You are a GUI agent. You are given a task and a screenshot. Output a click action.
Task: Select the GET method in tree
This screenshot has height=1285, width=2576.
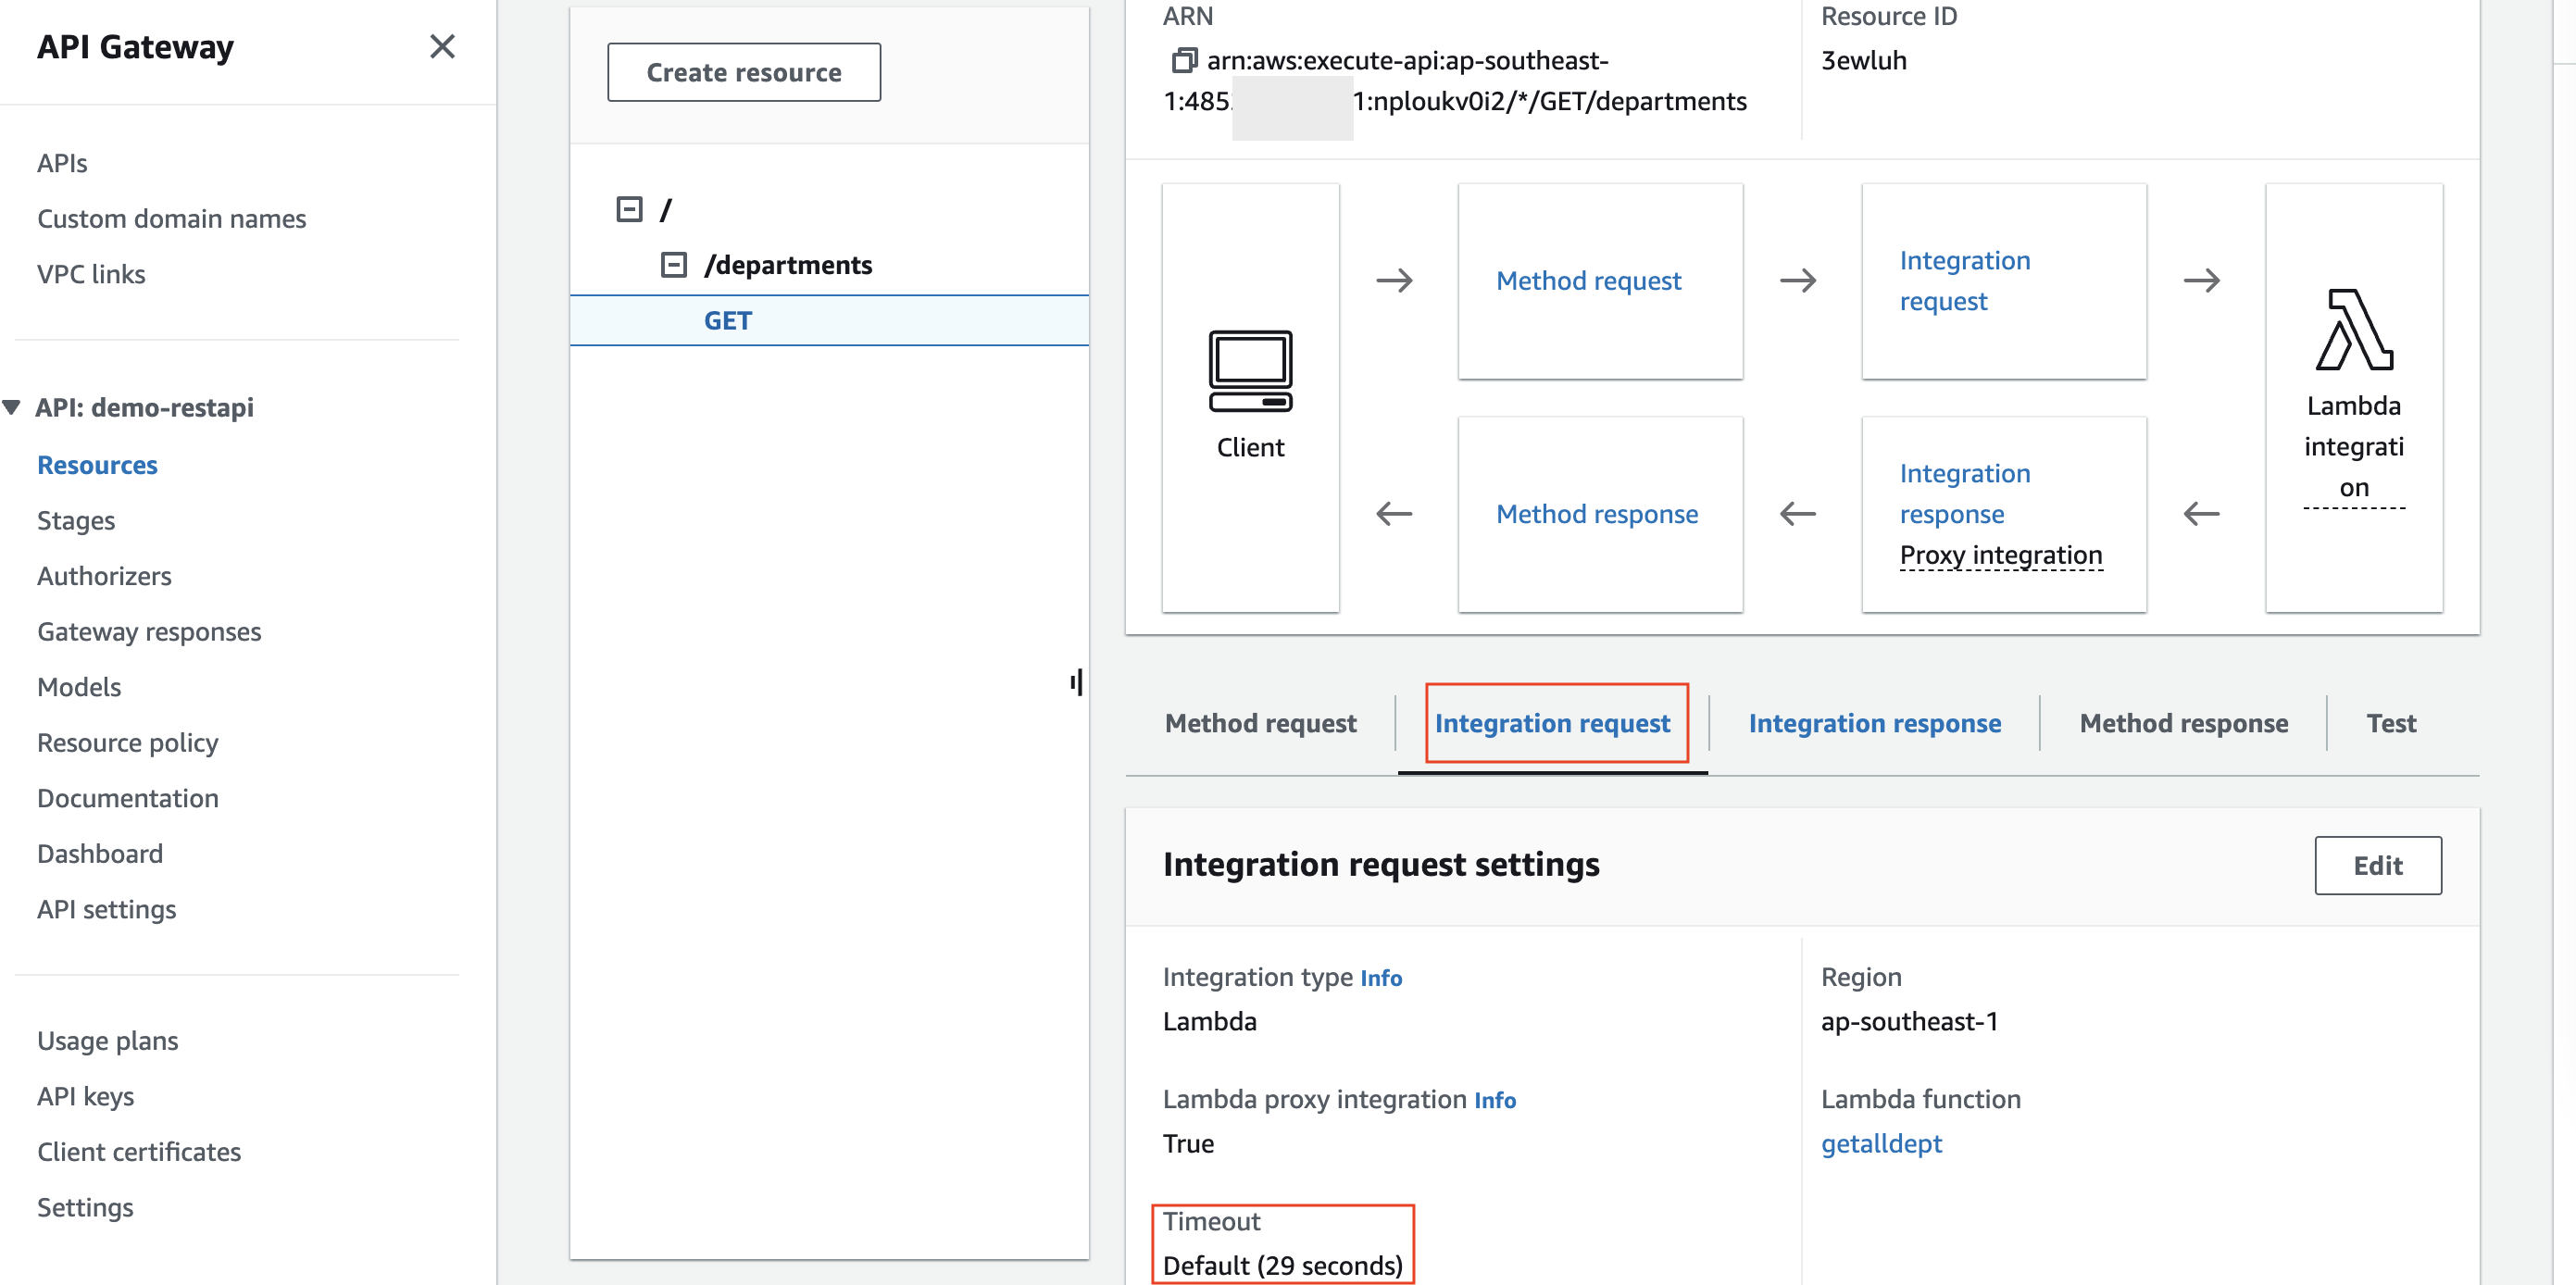[x=727, y=321]
